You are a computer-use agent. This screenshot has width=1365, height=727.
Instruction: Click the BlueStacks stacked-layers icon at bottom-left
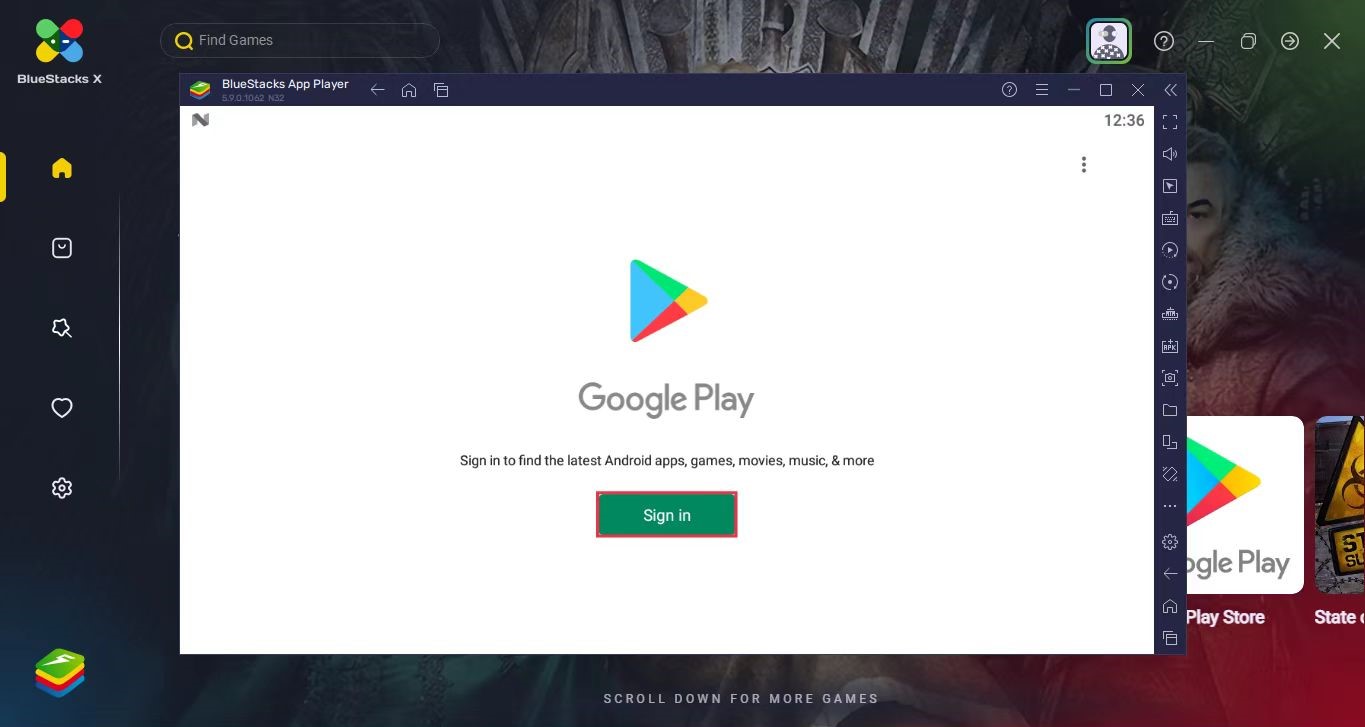[x=60, y=673]
